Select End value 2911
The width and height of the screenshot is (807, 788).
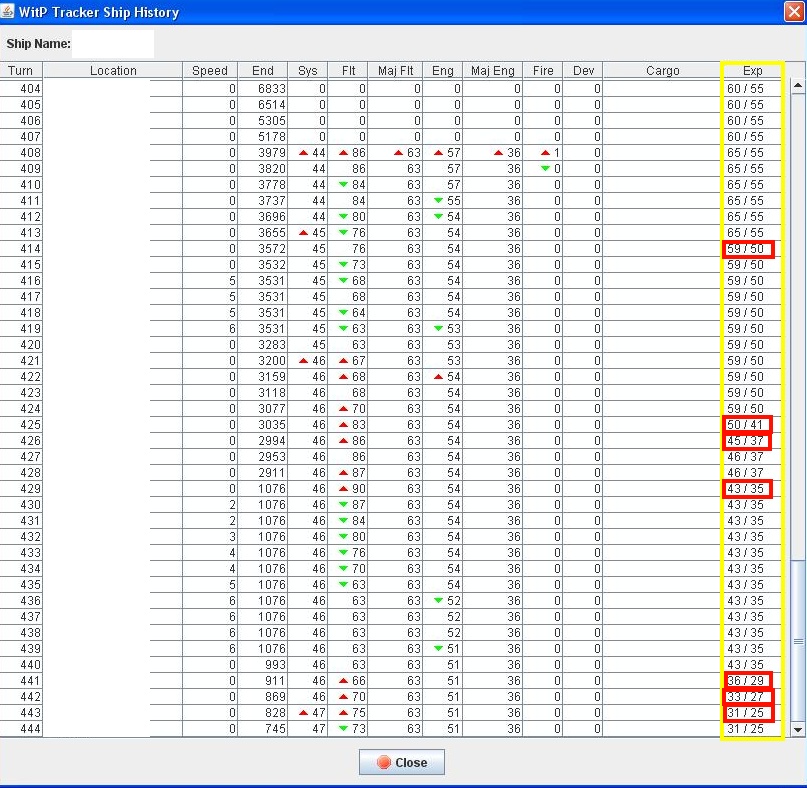tap(262, 472)
